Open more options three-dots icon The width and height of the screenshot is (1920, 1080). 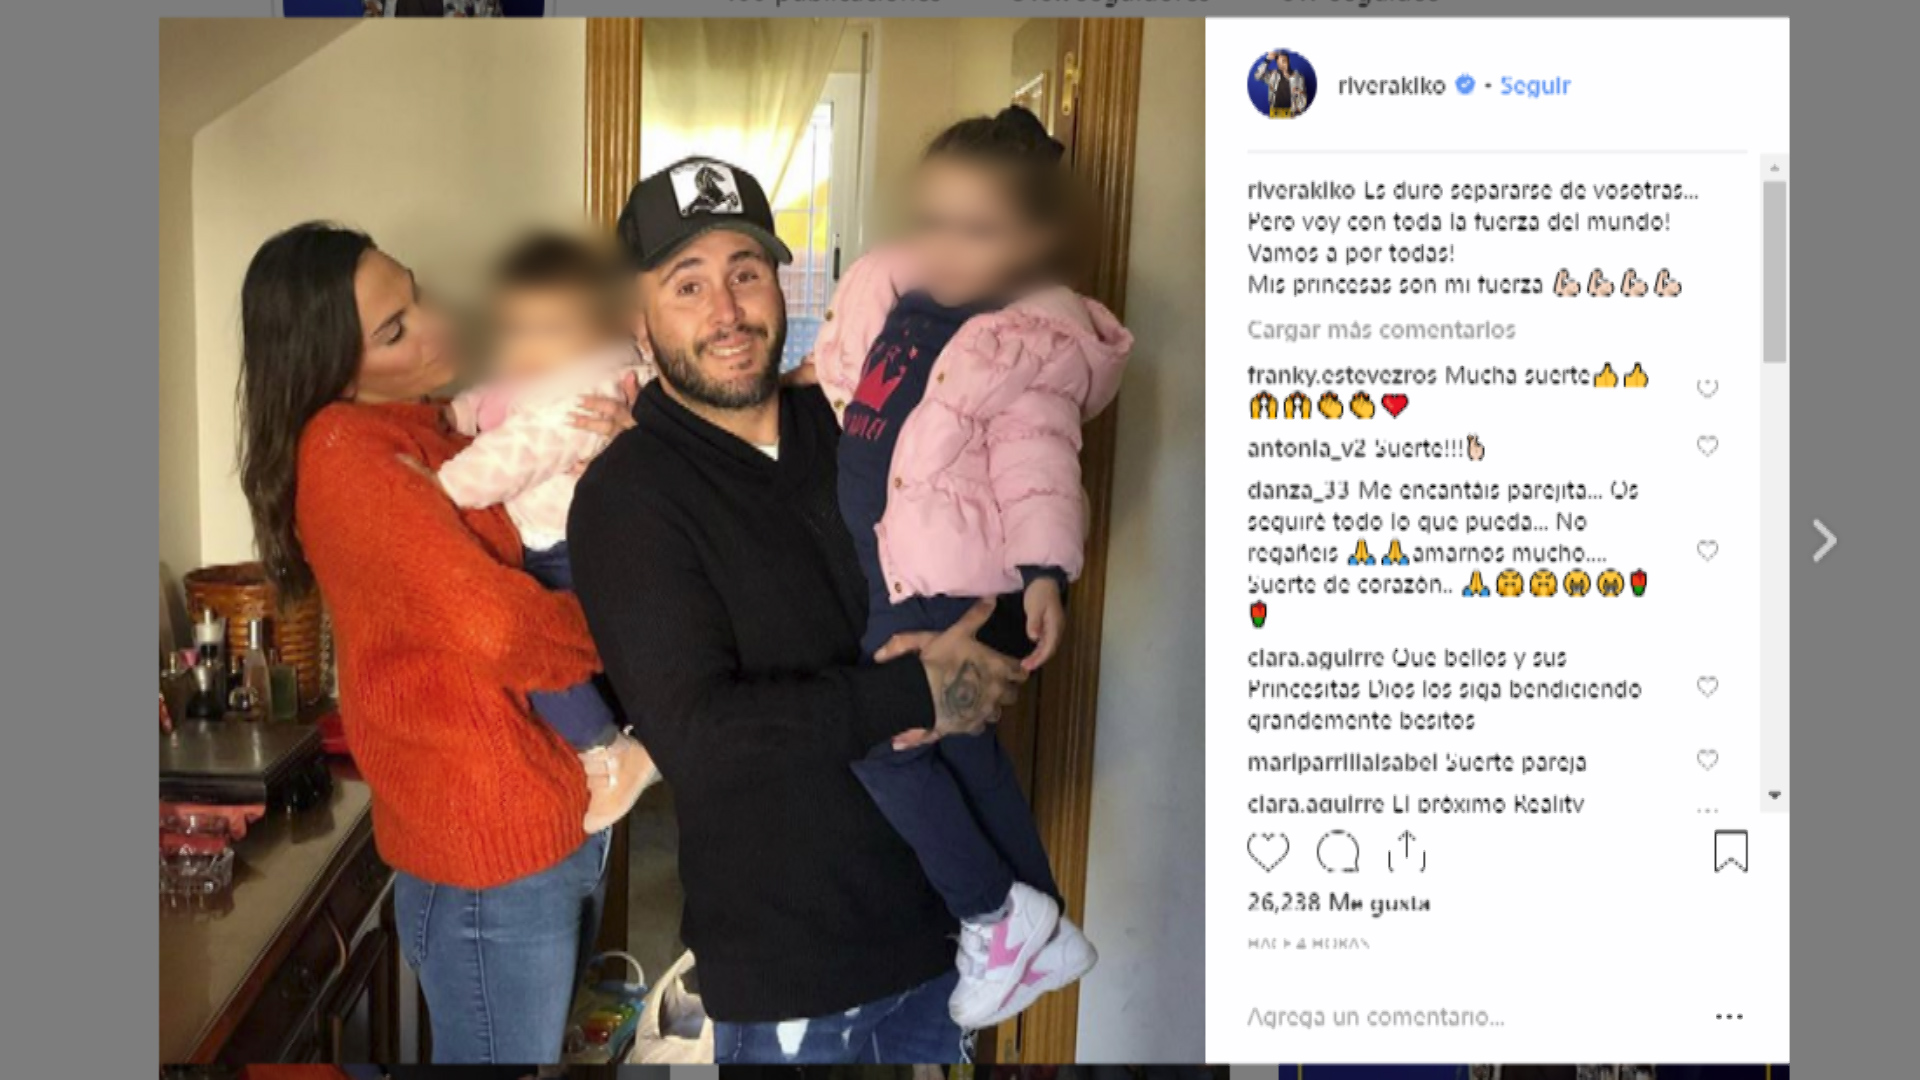[x=1729, y=1016]
